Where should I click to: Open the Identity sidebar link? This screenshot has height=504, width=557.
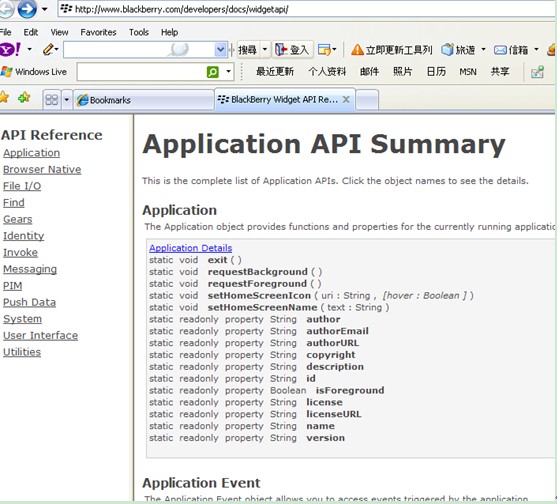(24, 236)
